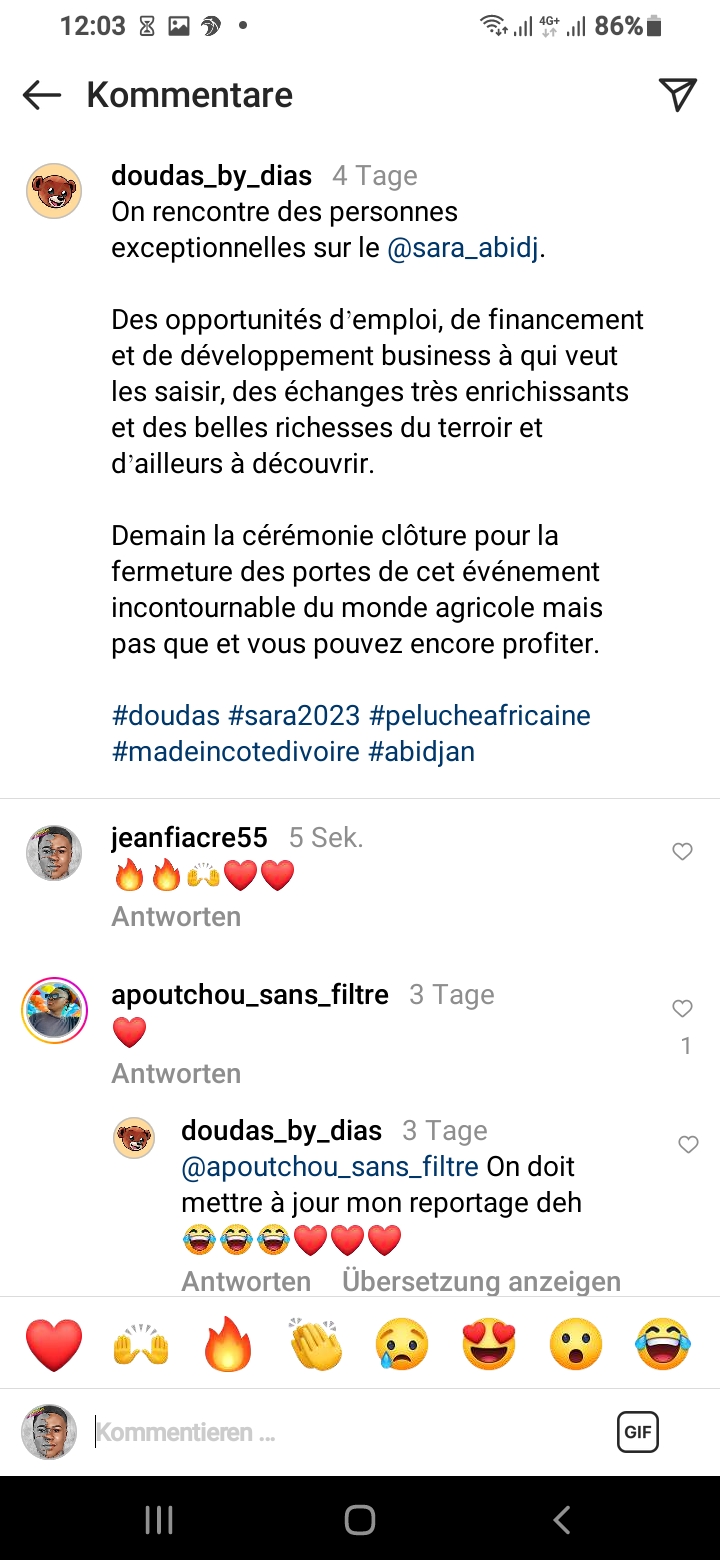Insert the sad crying face quick emoji
This screenshot has height=1560, width=720.
click(402, 1344)
